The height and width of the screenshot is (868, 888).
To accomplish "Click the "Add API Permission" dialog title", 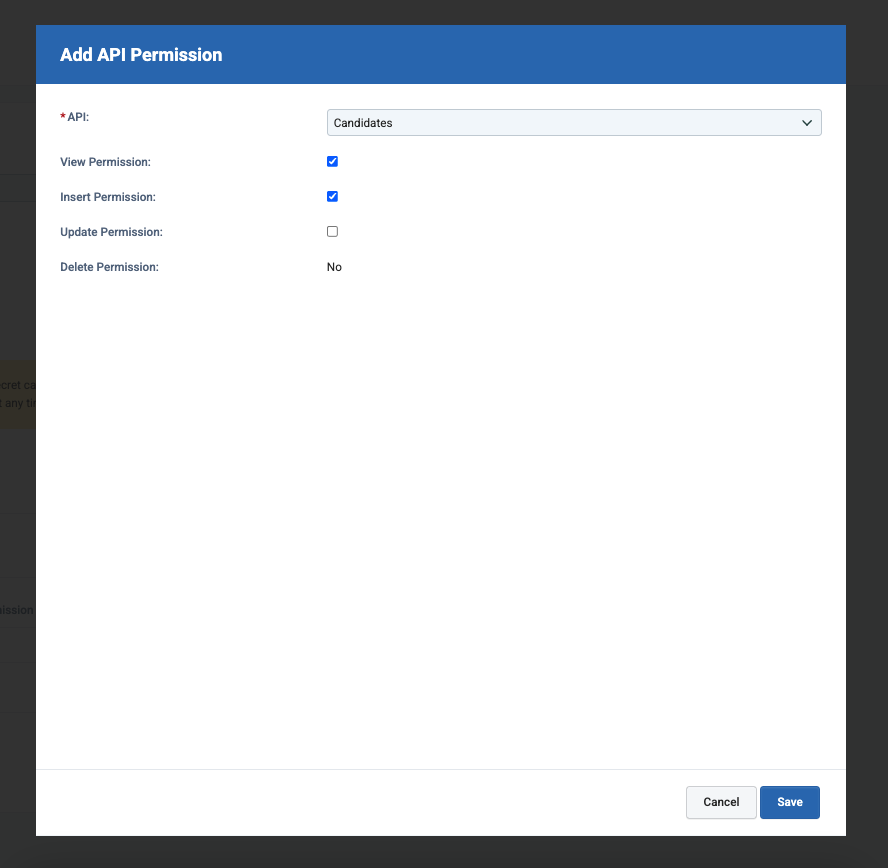I will coord(141,55).
